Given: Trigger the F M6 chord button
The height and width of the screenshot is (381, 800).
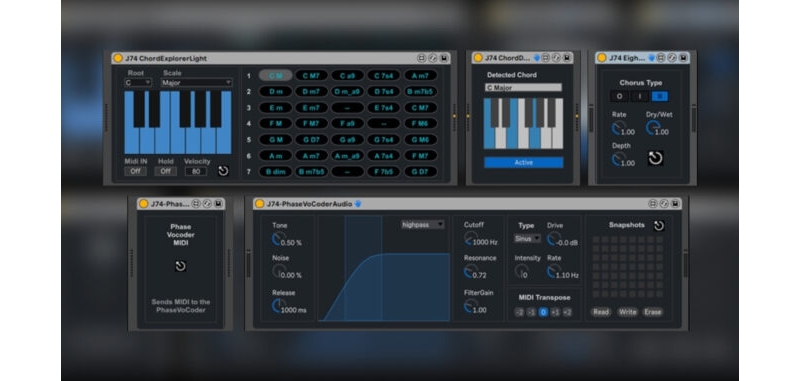Looking at the screenshot, I should (420, 124).
